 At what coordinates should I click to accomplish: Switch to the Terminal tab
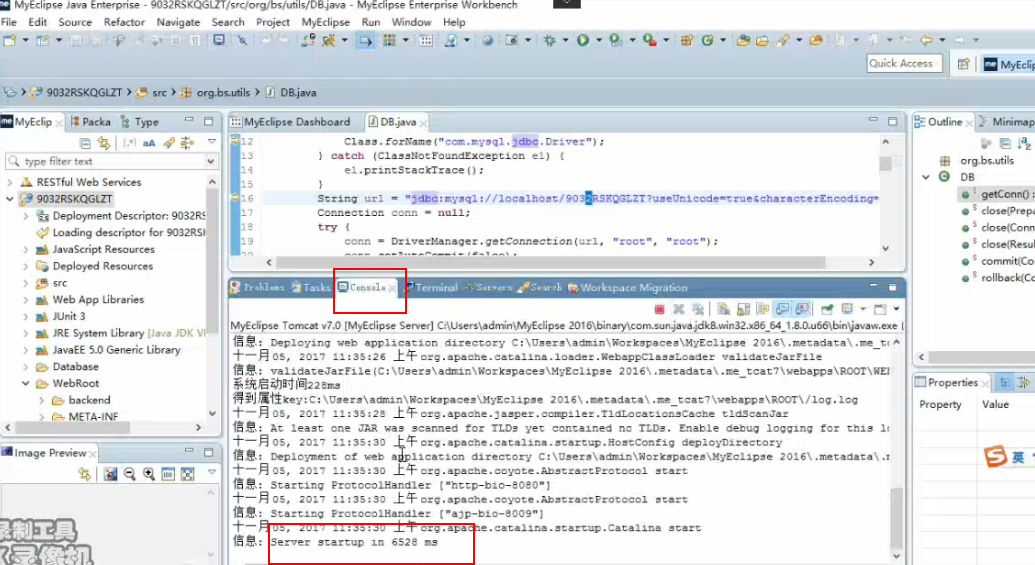coord(430,288)
